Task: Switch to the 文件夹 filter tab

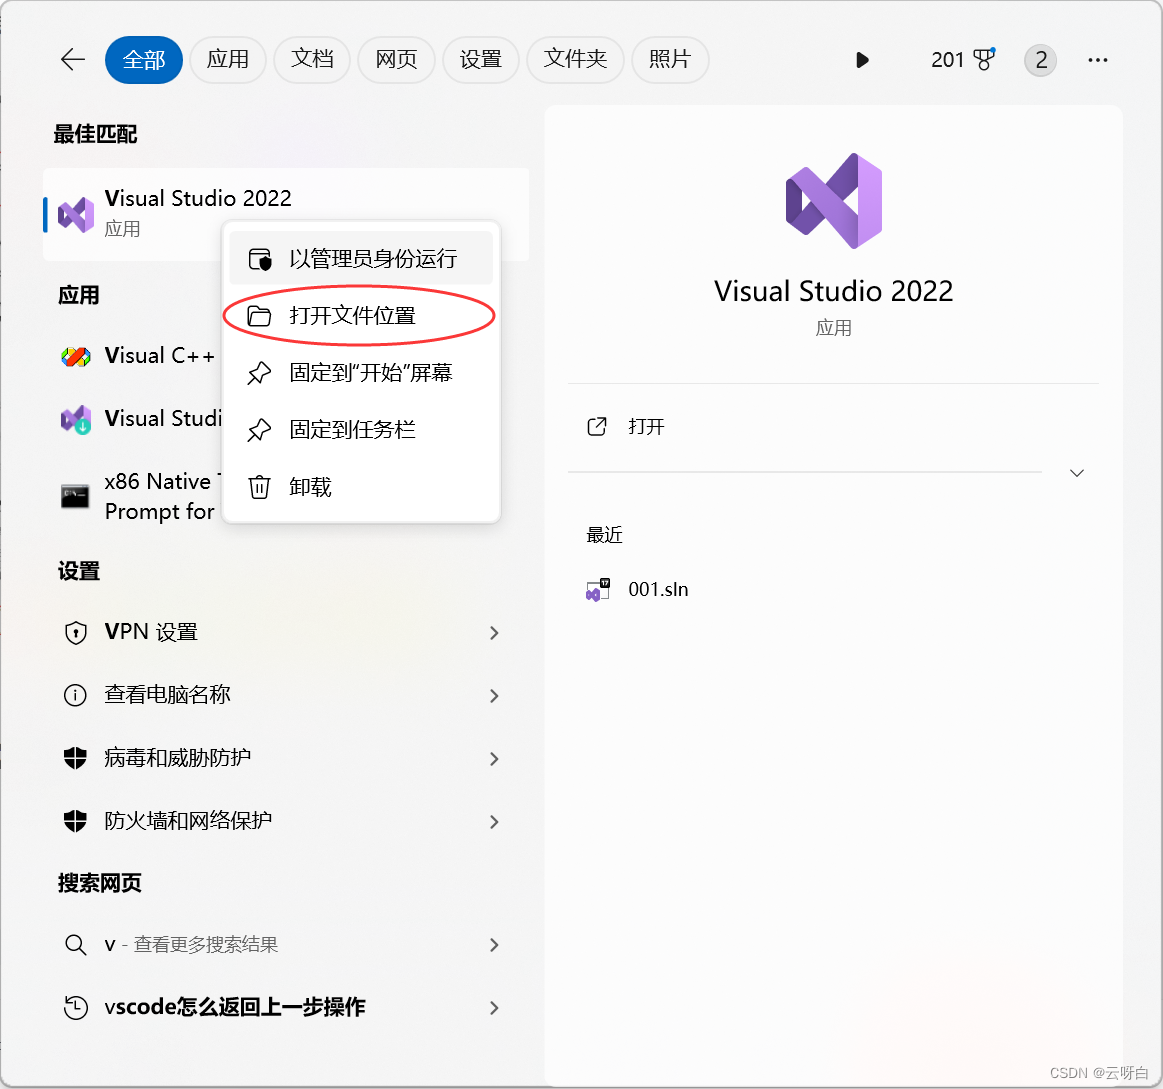Action: point(575,59)
